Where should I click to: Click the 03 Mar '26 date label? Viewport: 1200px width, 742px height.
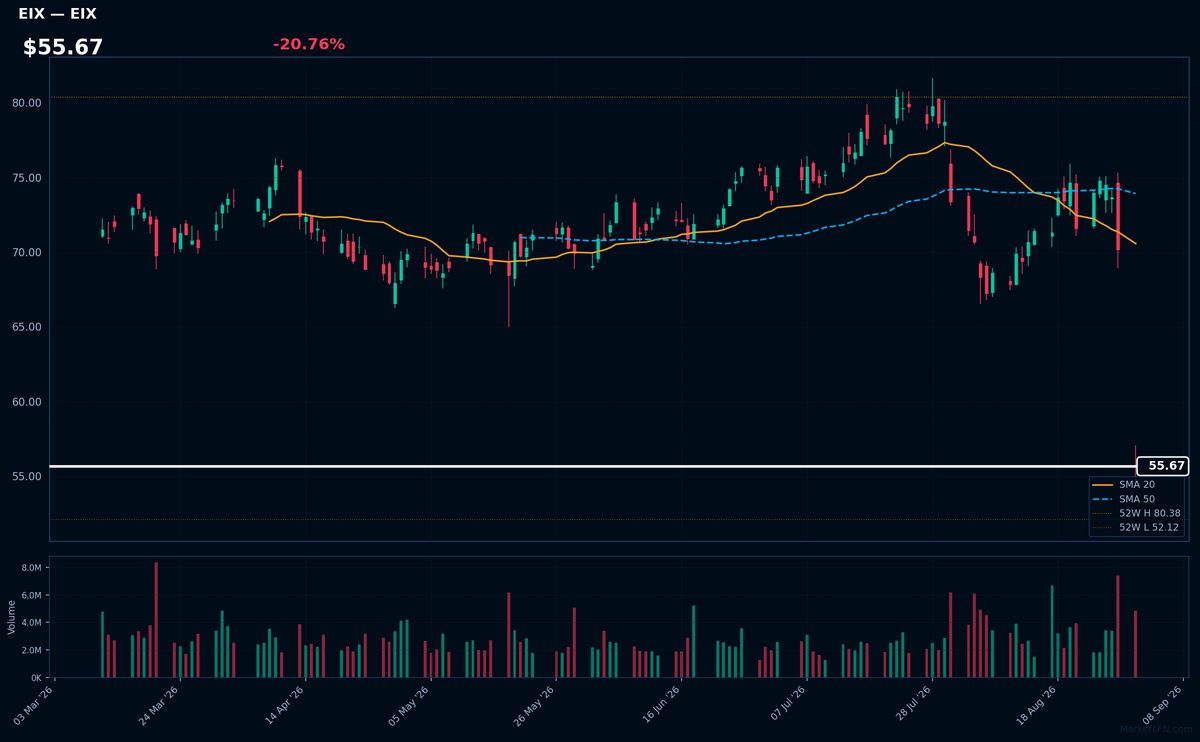coord(34,705)
